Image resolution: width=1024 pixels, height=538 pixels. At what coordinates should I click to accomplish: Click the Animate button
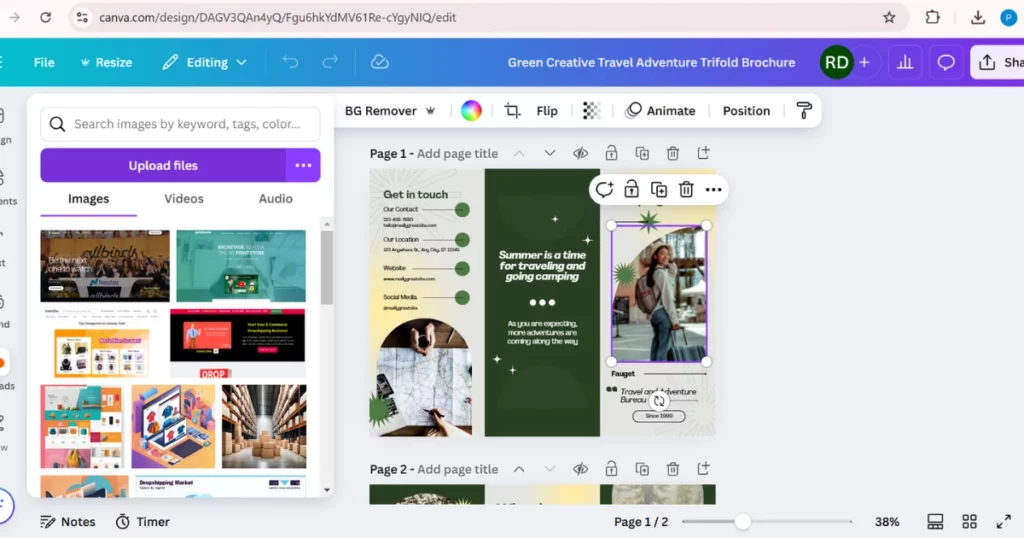[x=660, y=111]
